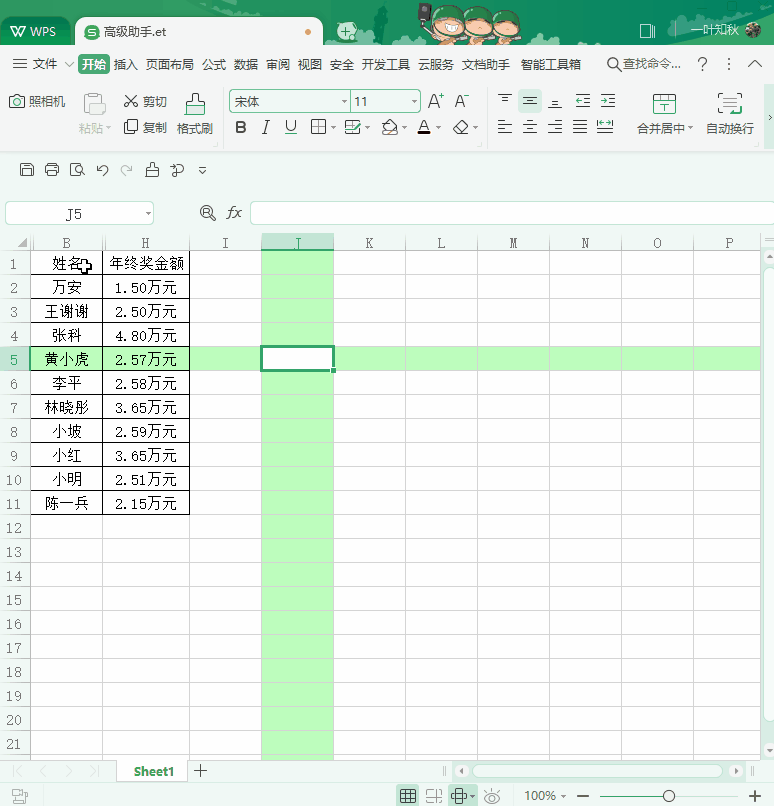This screenshot has width=774, height=806.
Task: Click the decrease indent icon
Action: pyautogui.click(x=583, y=101)
